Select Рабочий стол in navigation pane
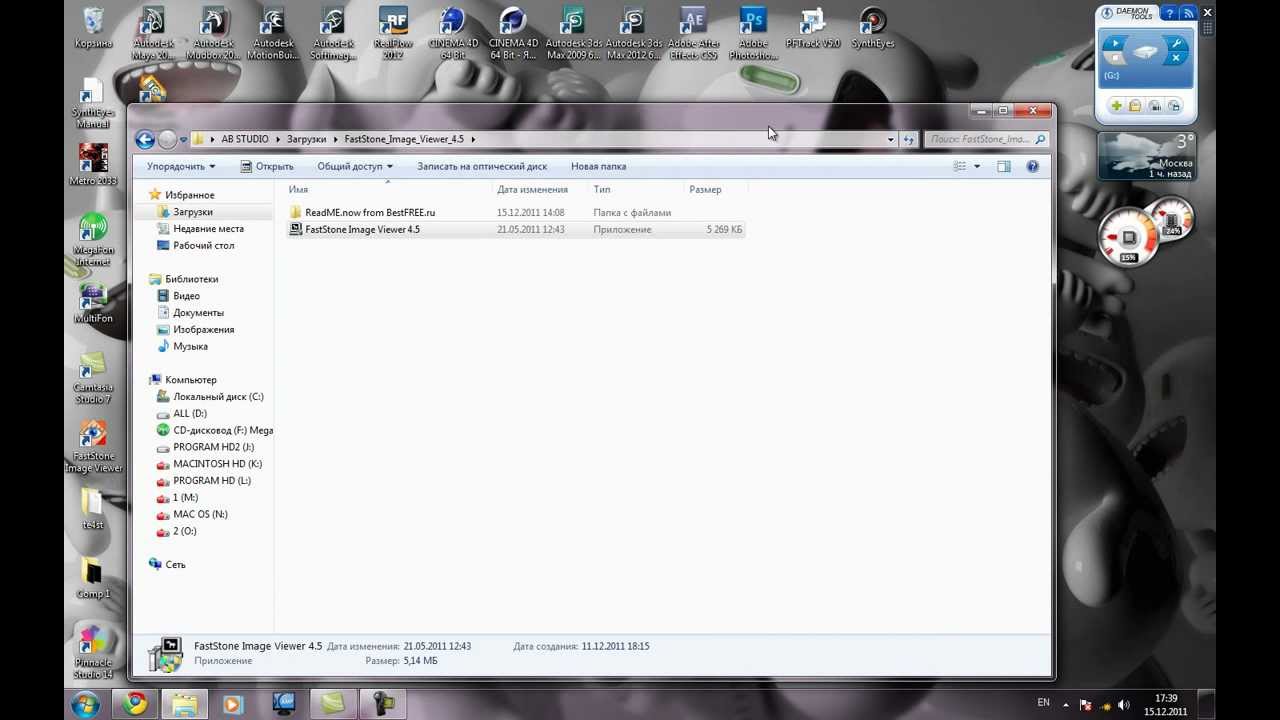This screenshot has height=720, width=1280. click(x=204, y=245)
